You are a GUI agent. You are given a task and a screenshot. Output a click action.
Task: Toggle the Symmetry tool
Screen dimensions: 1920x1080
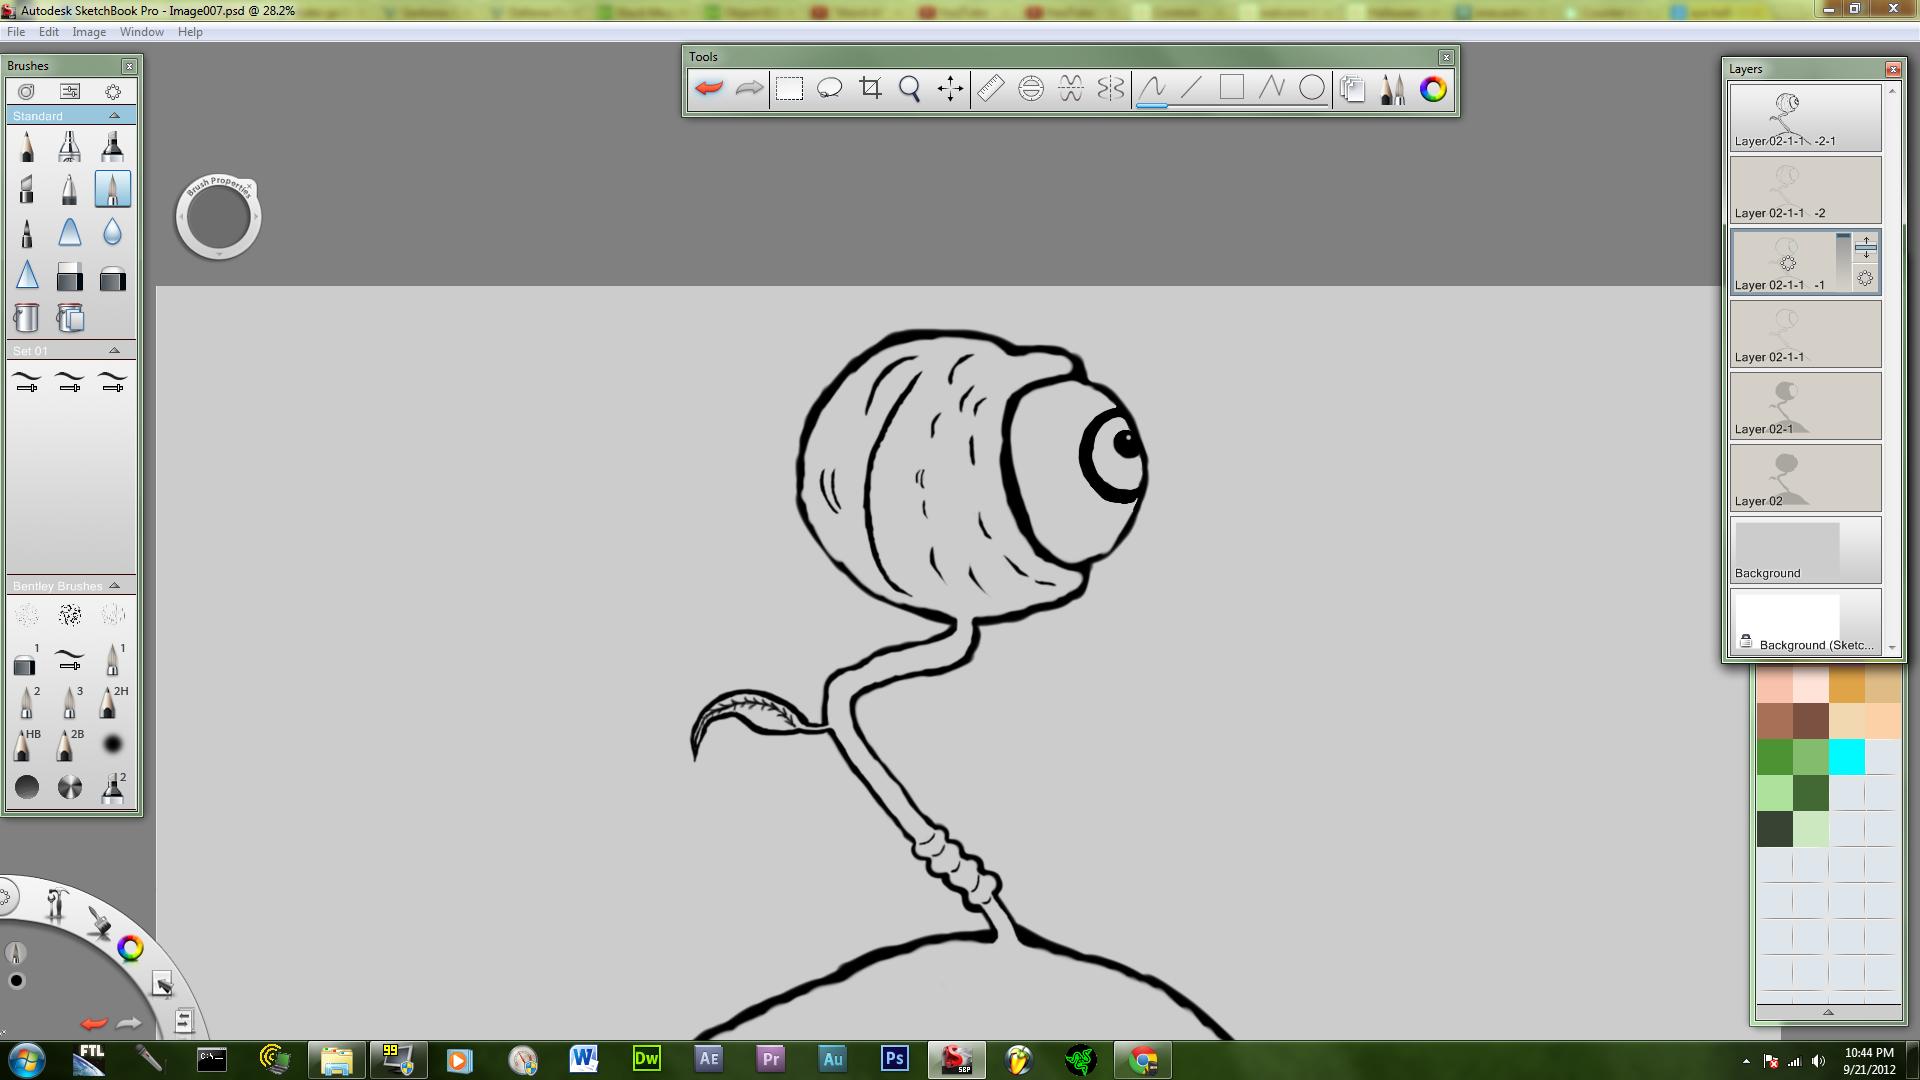(x=1111, y=88)
